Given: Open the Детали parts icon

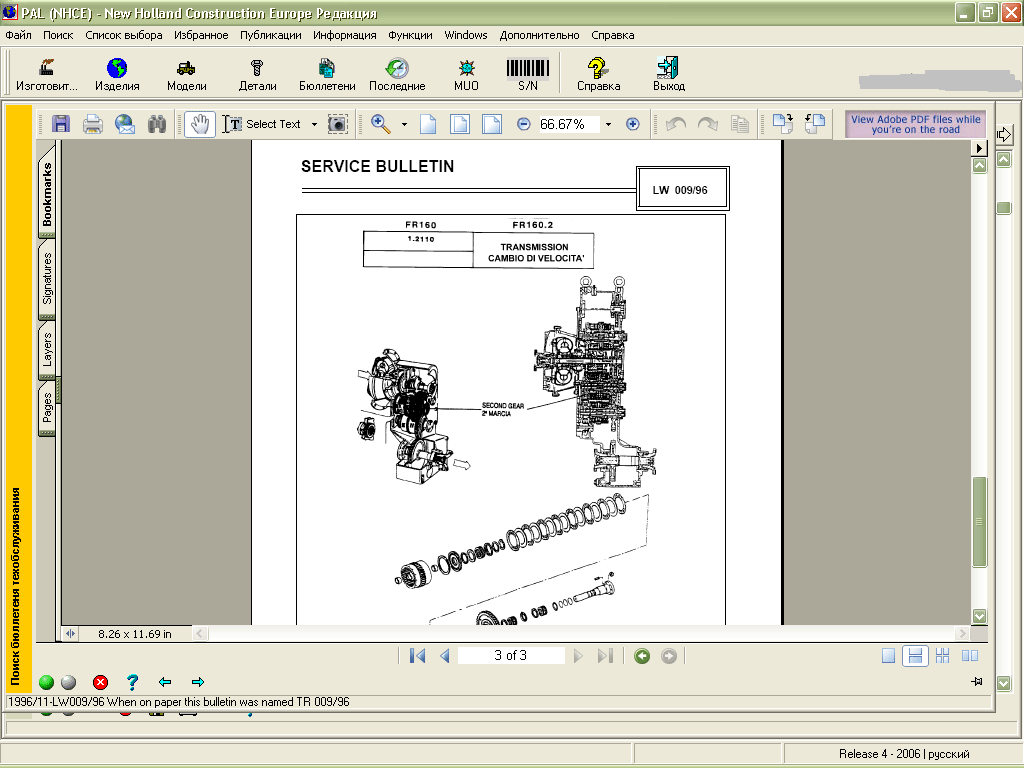Looking at the screenshot, I should 257,74.
